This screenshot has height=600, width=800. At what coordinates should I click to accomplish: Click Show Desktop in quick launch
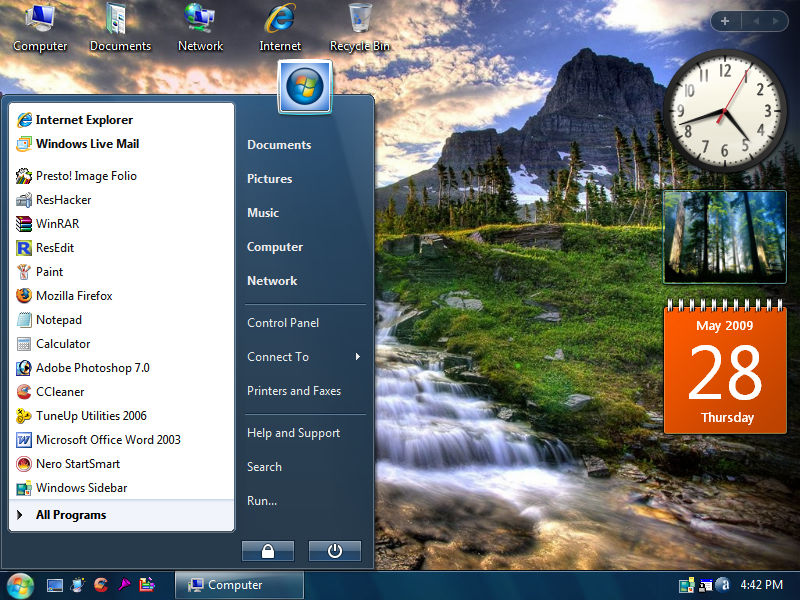click(55, 585)
